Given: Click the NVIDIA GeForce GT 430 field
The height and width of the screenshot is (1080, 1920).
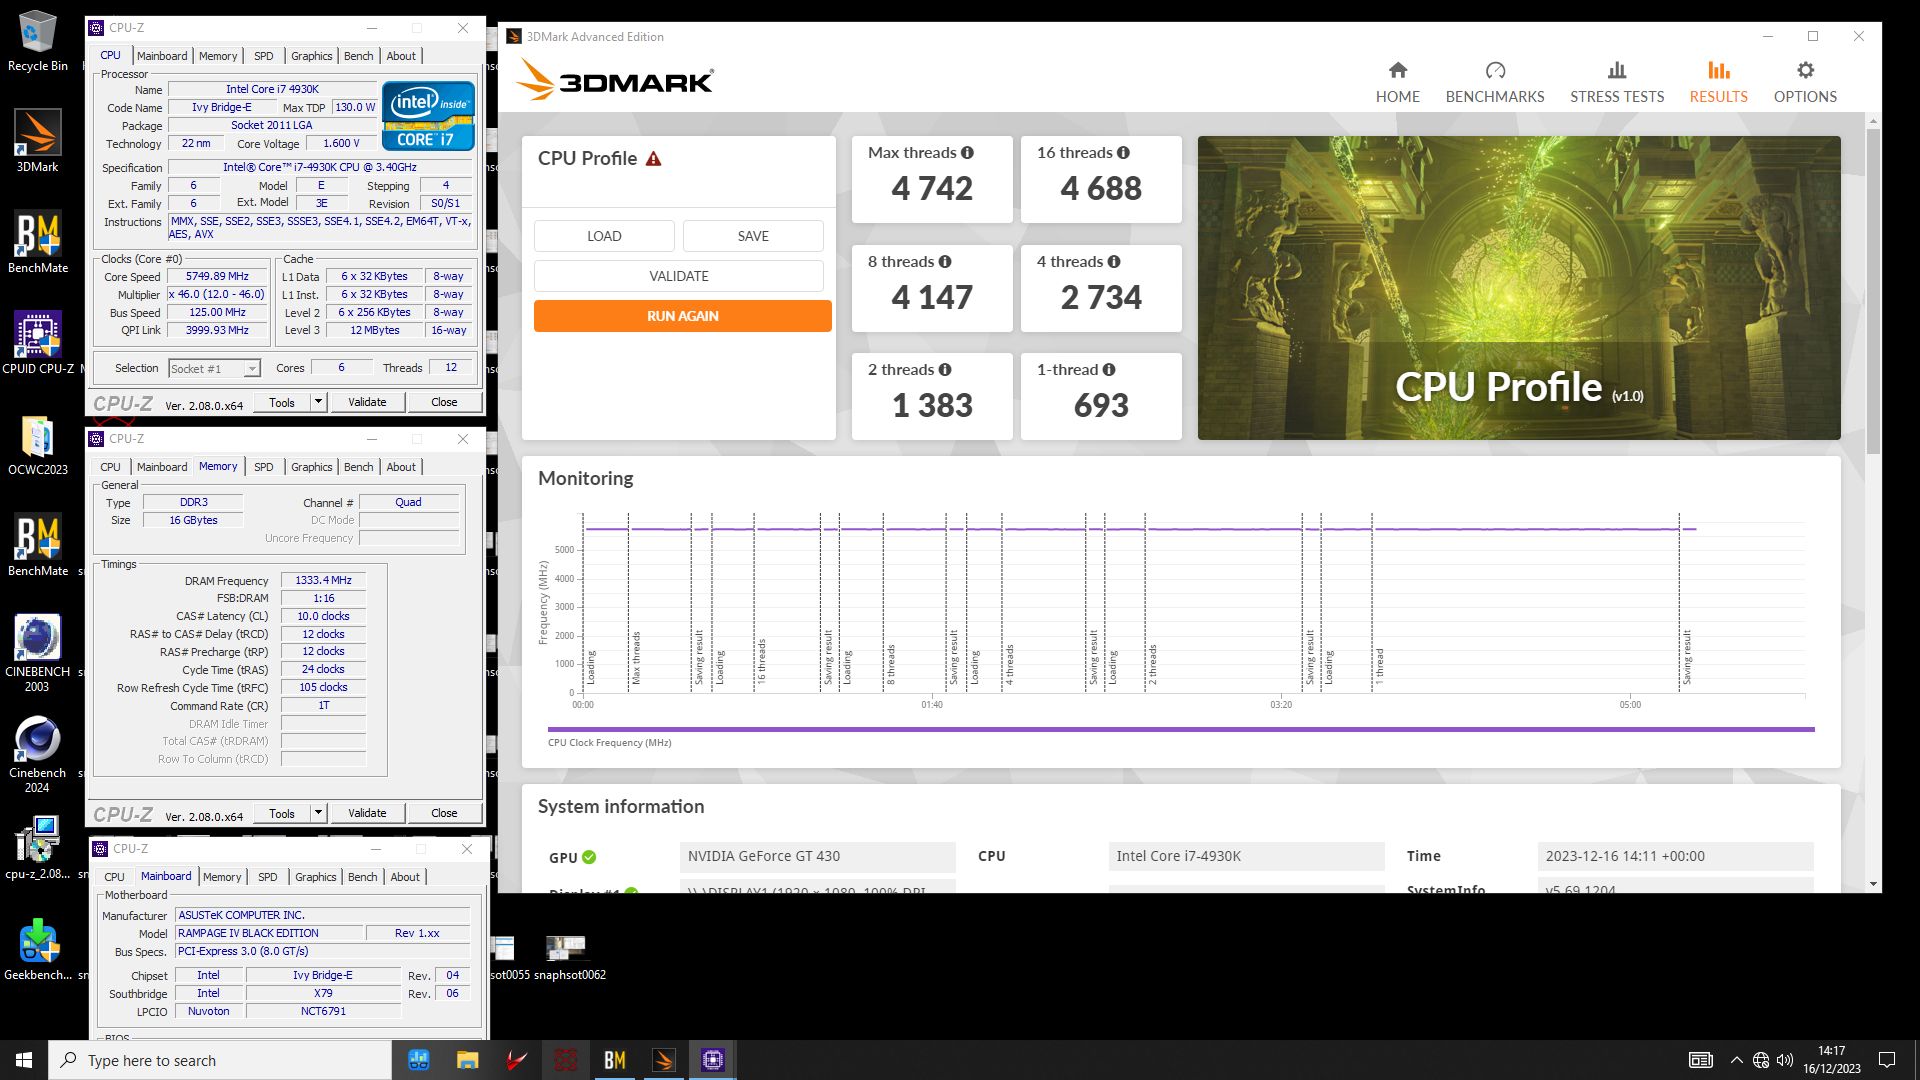Looking at the screenshot, I should (x=817, y=857).
